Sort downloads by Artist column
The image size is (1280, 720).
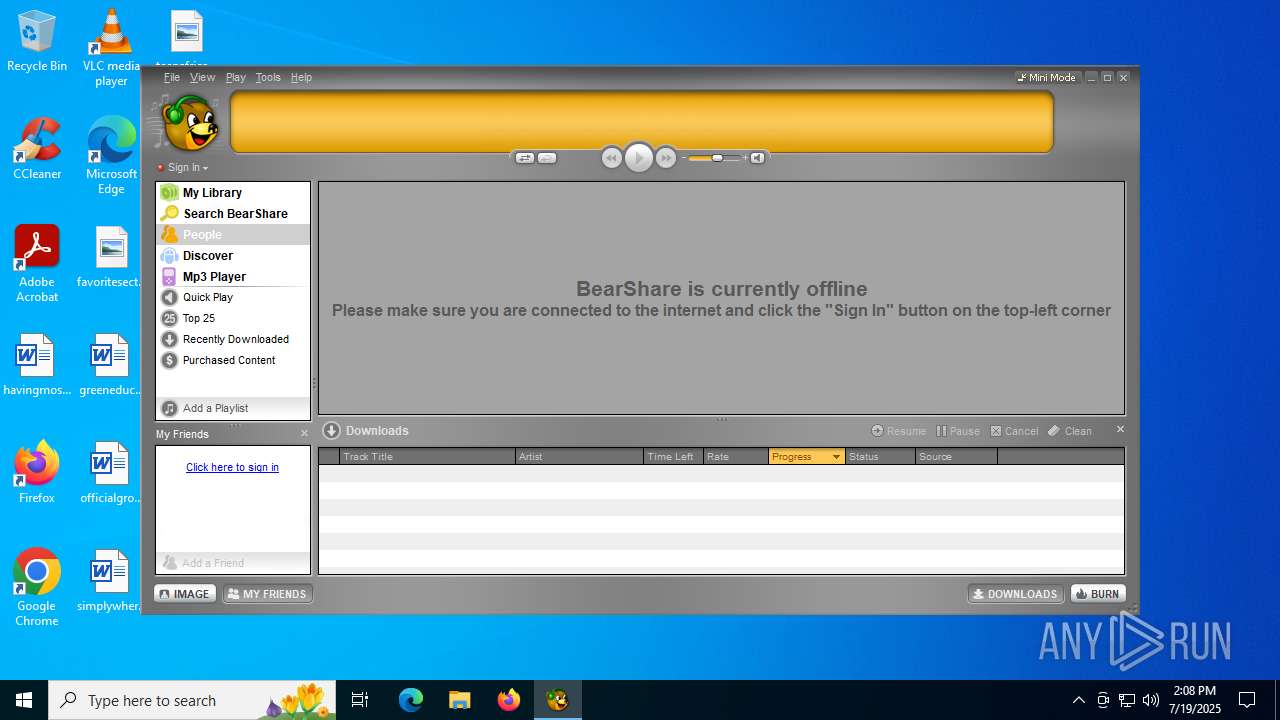579,457
